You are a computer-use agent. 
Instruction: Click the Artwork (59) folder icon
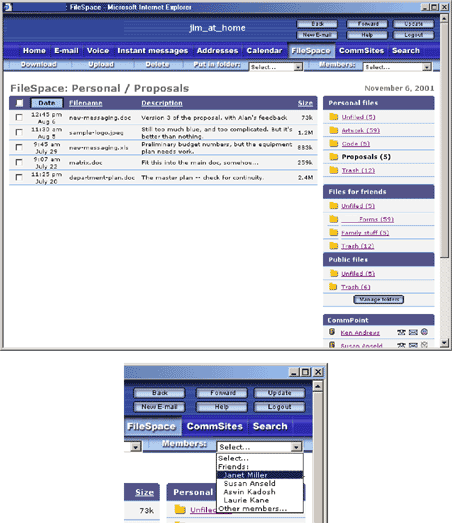pyautogui.click(x=334, y=130)
